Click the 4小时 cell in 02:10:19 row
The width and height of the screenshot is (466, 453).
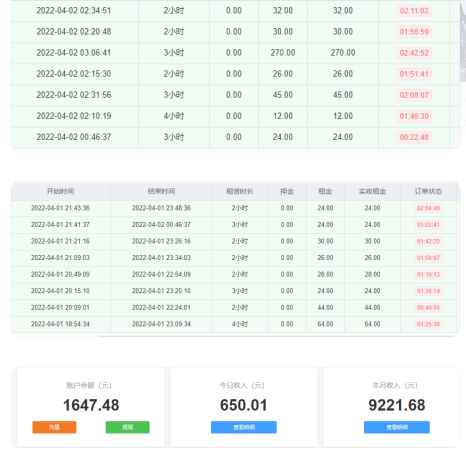[x=173, y=116]
